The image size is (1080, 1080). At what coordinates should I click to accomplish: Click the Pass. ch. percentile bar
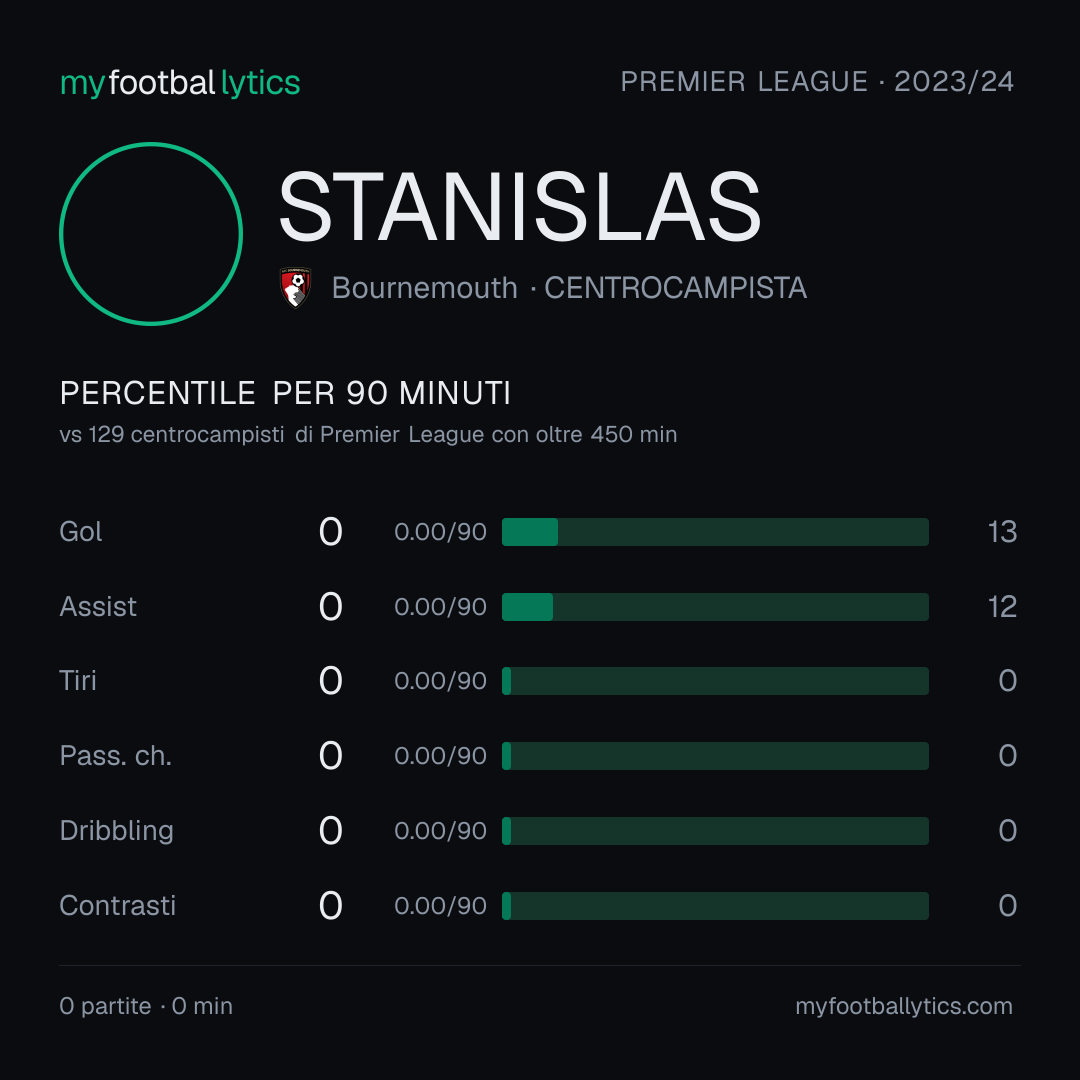pyautogui.click(x=715, y=756)
